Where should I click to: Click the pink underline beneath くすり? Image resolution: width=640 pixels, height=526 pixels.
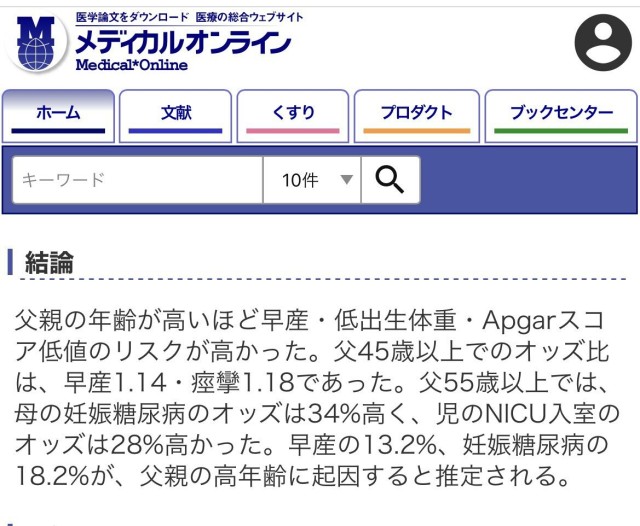coord(292,131)
